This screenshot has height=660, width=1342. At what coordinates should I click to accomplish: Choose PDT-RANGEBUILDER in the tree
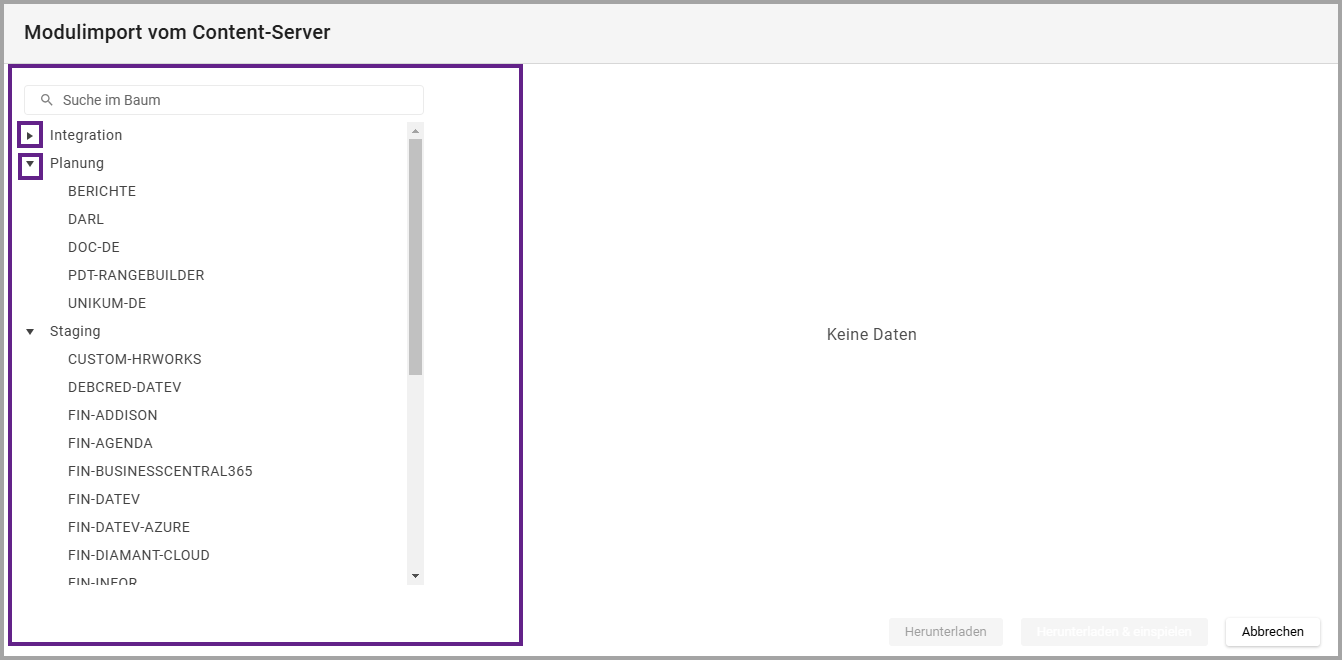(x=136, y=275)
